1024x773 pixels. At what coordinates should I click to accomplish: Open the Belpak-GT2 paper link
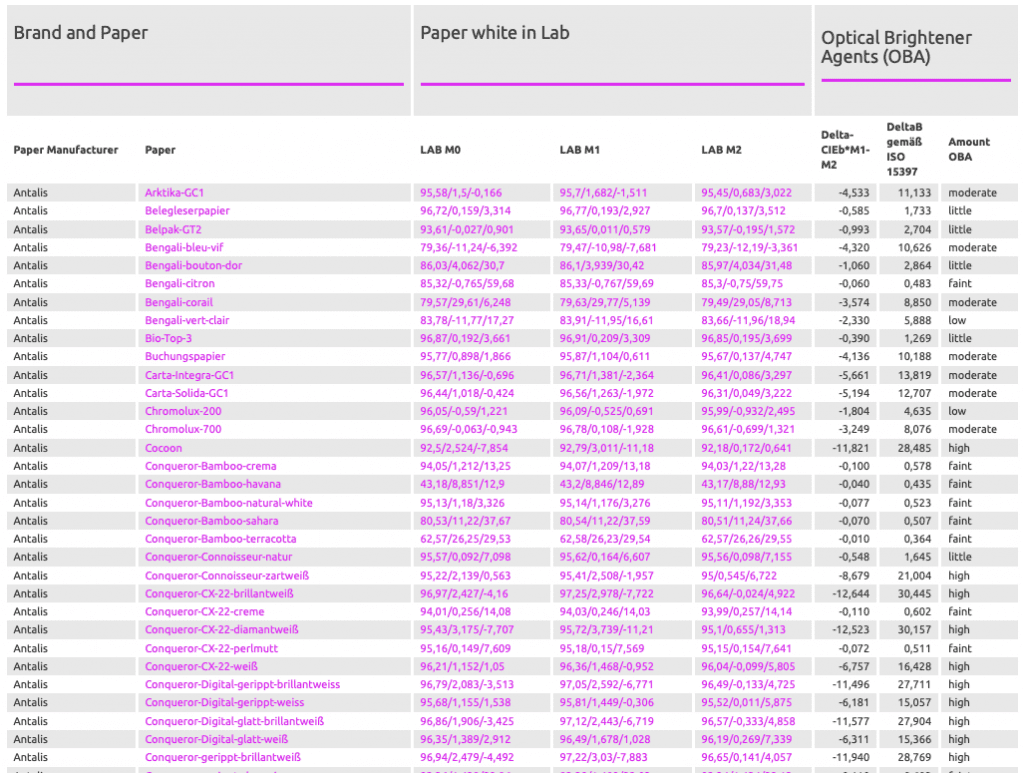coord(173,230)
